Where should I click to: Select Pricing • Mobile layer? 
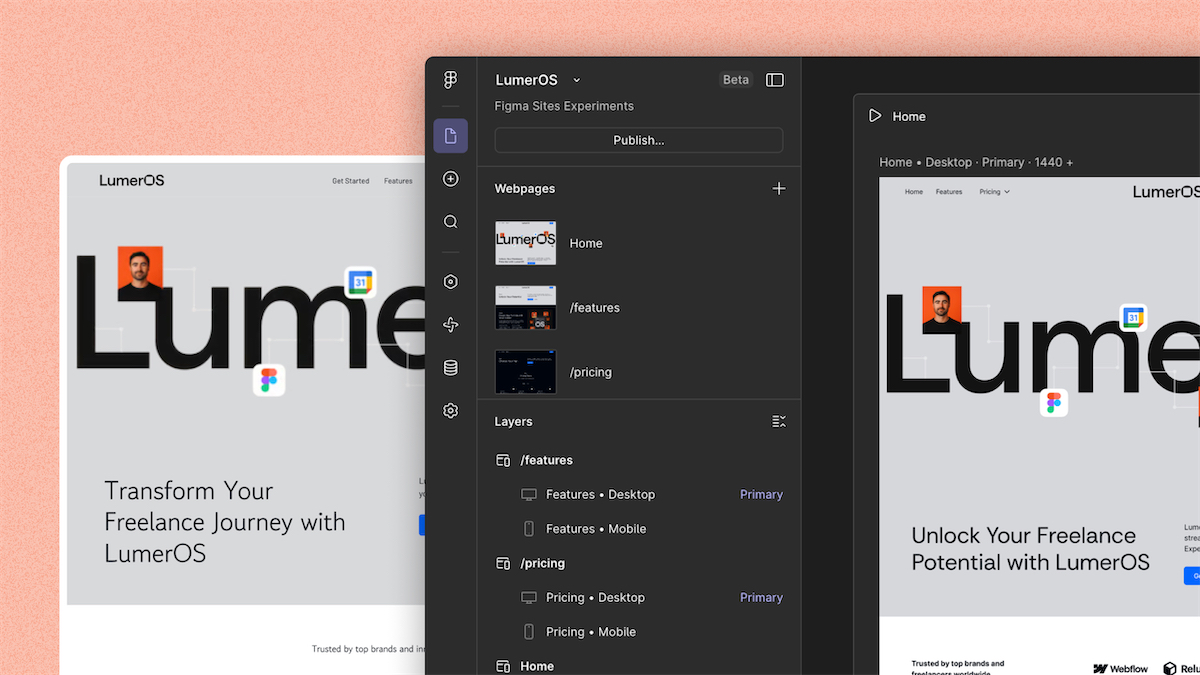(640, 632)
